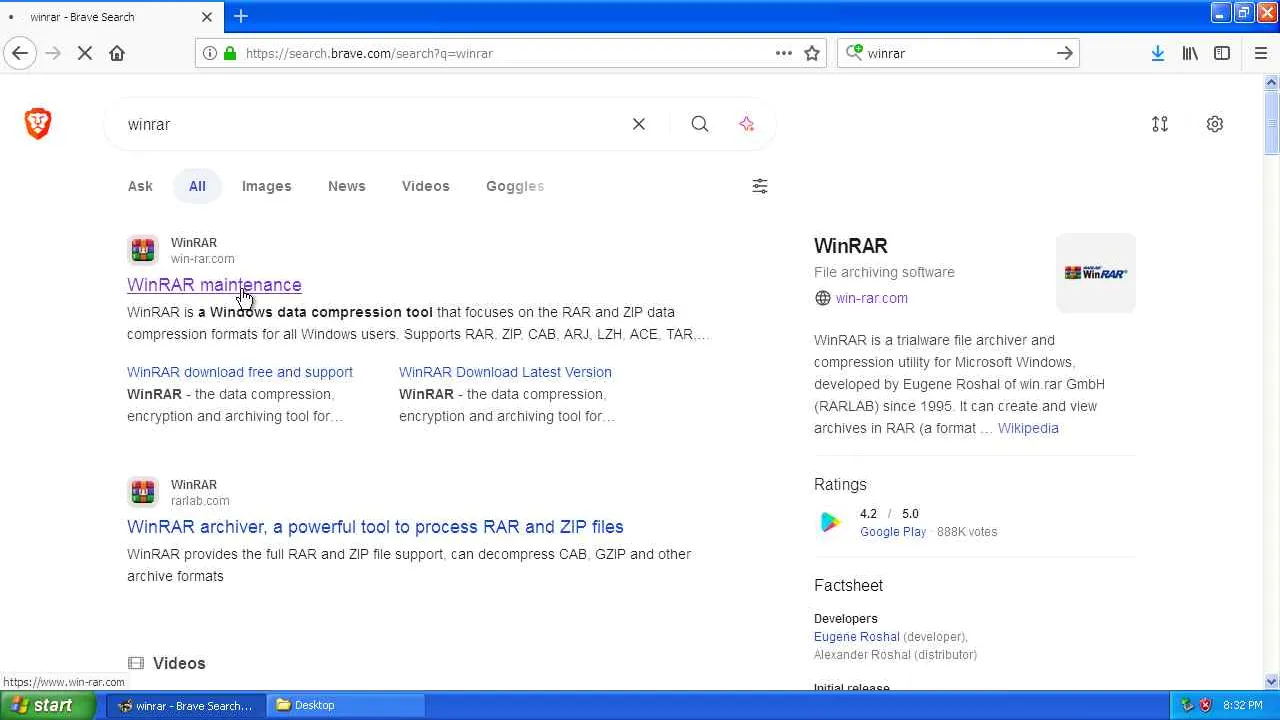This screenshot has width=1280, height=720.
Task: Select winrar - Brave Search taskbar button
Action: [x=185, y=705]
